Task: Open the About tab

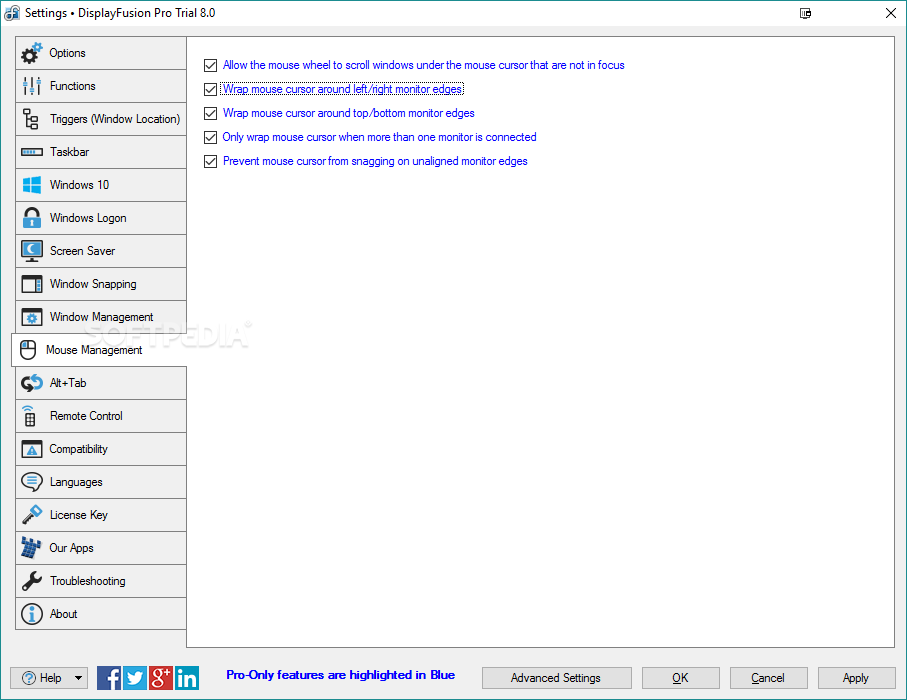Action: 101,614
